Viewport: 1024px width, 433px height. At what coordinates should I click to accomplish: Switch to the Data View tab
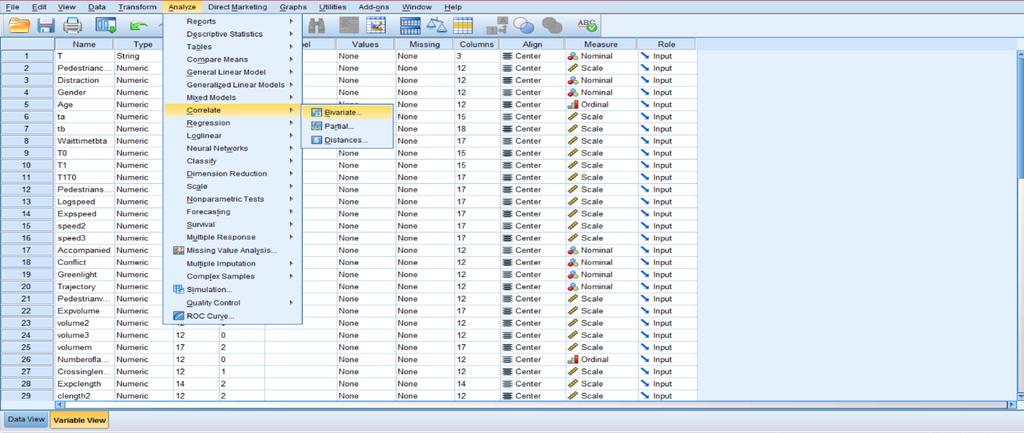[x=24, y=420]
